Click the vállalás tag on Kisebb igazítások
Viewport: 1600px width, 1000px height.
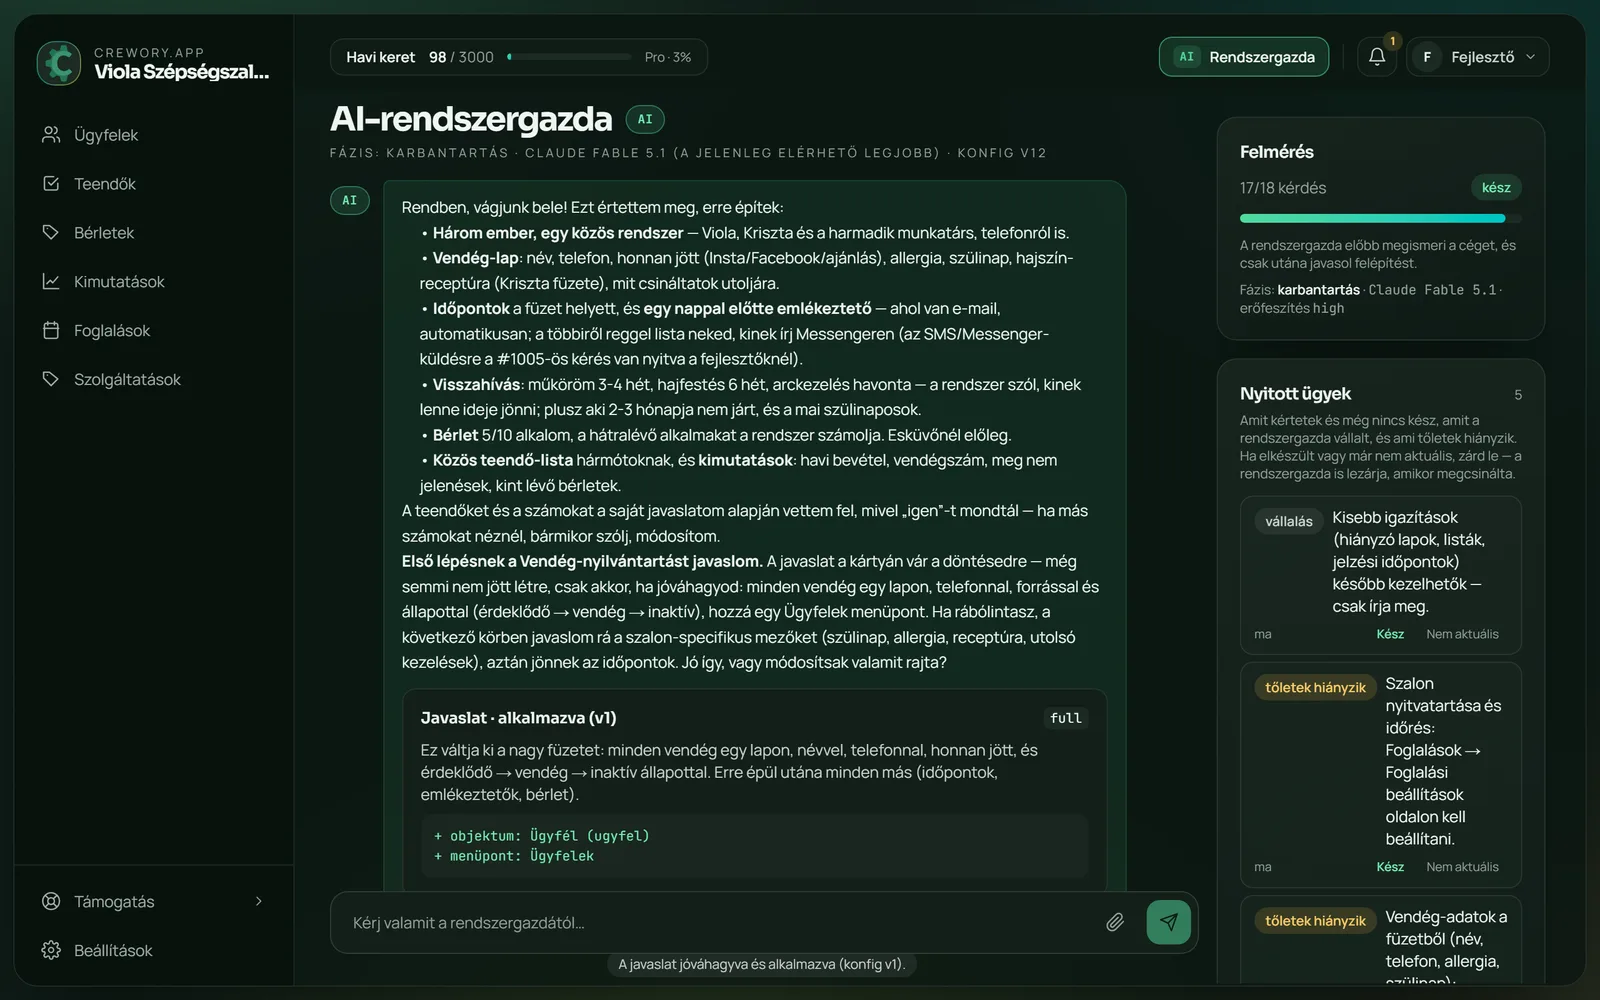click(1289, 521)
